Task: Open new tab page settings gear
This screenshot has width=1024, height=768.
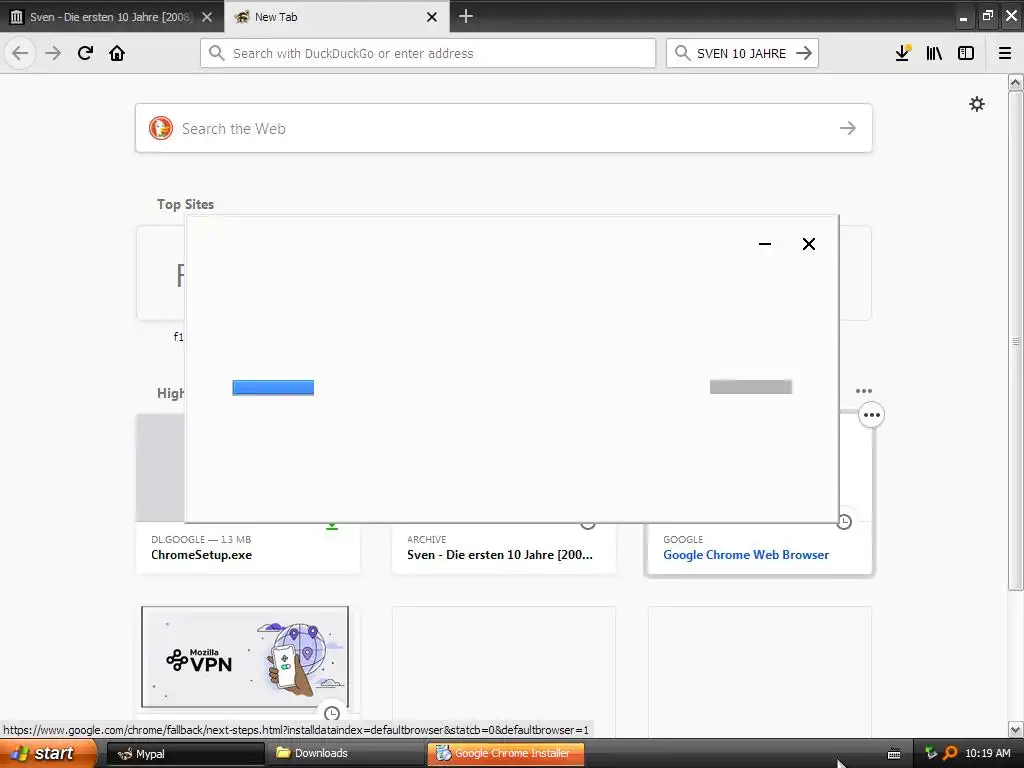Action: pos(977,104)
